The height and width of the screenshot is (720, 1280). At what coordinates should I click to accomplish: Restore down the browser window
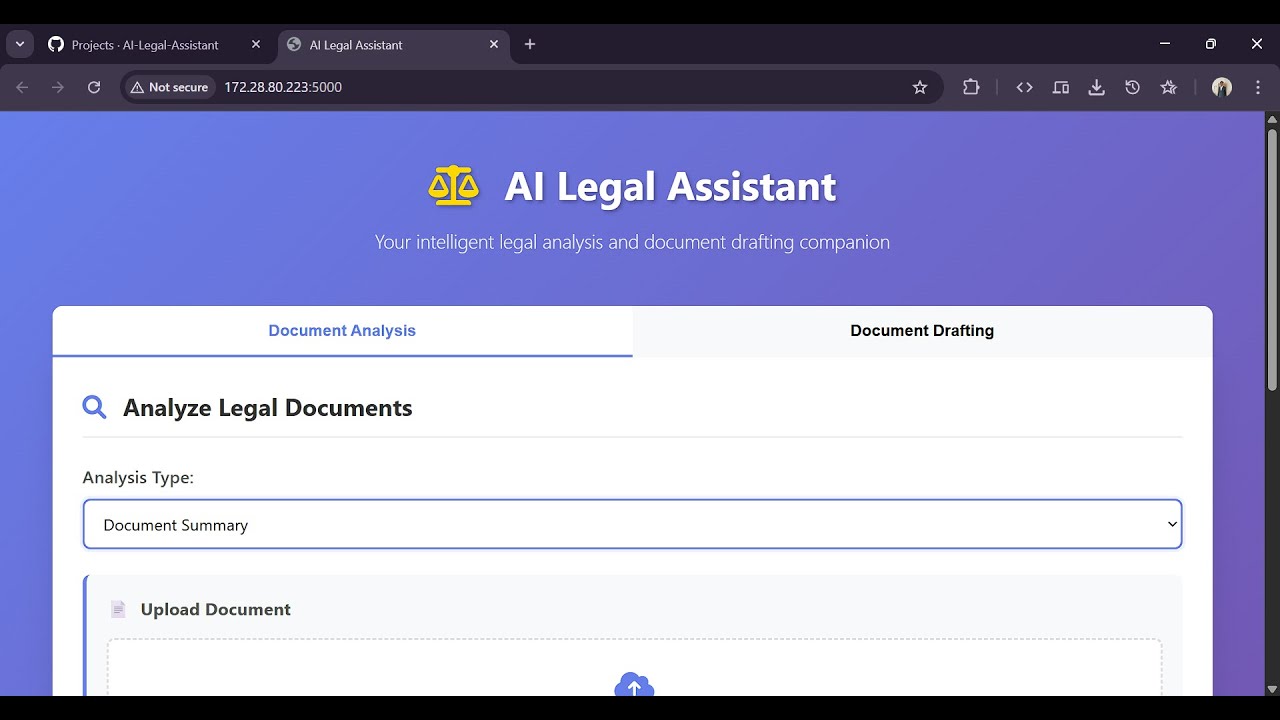pyautogui.click(x=1211, y=44)
